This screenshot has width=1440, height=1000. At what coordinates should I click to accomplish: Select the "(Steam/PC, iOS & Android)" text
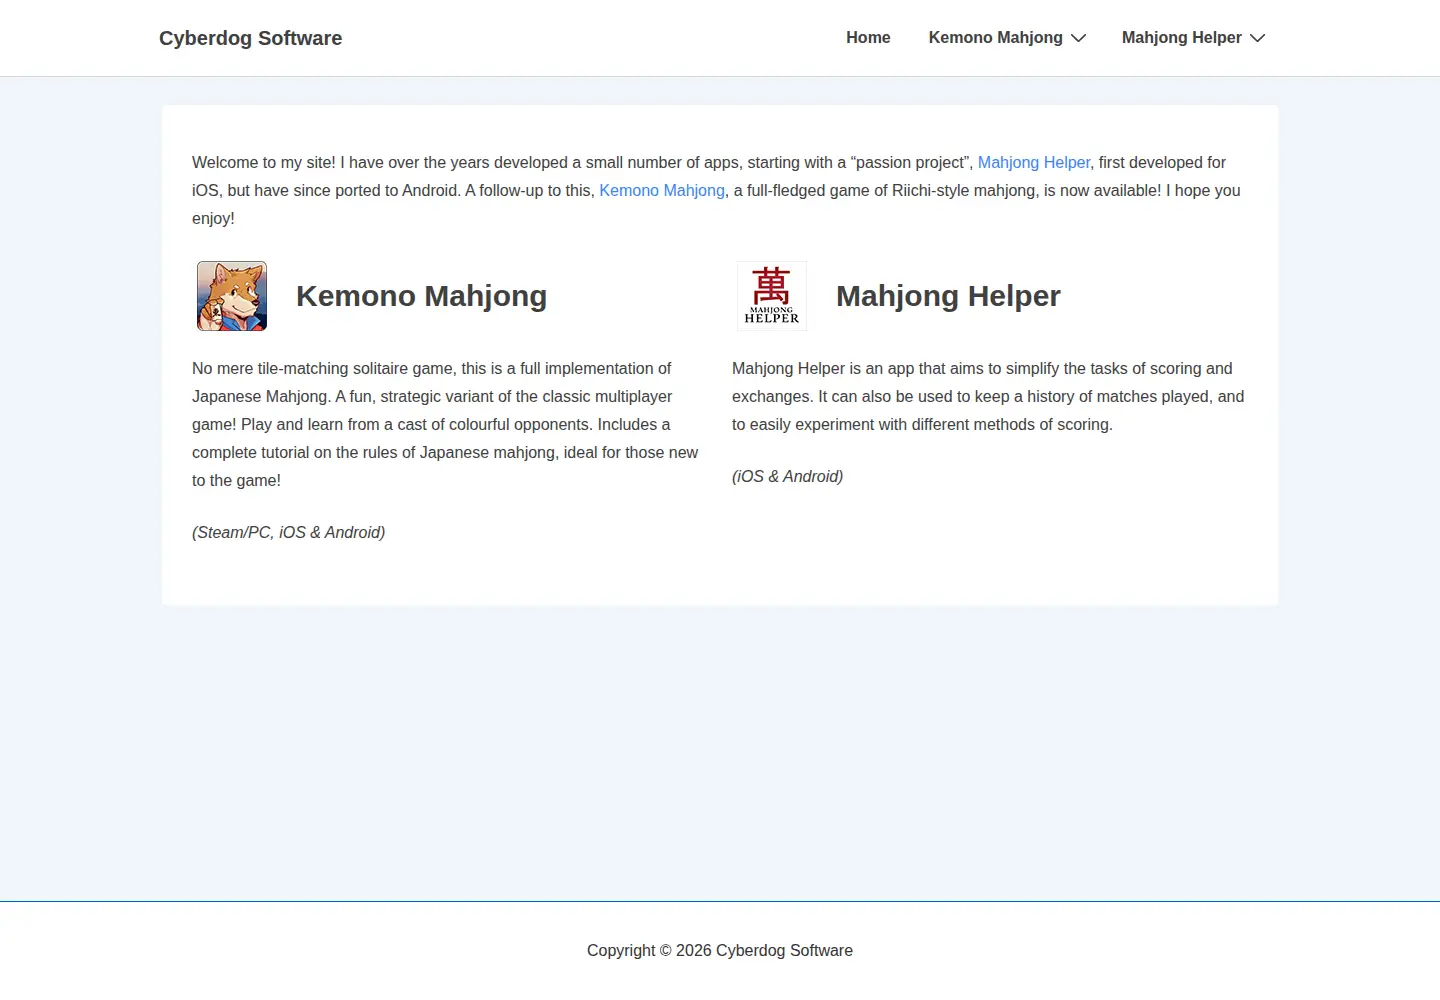coord(288,532)
